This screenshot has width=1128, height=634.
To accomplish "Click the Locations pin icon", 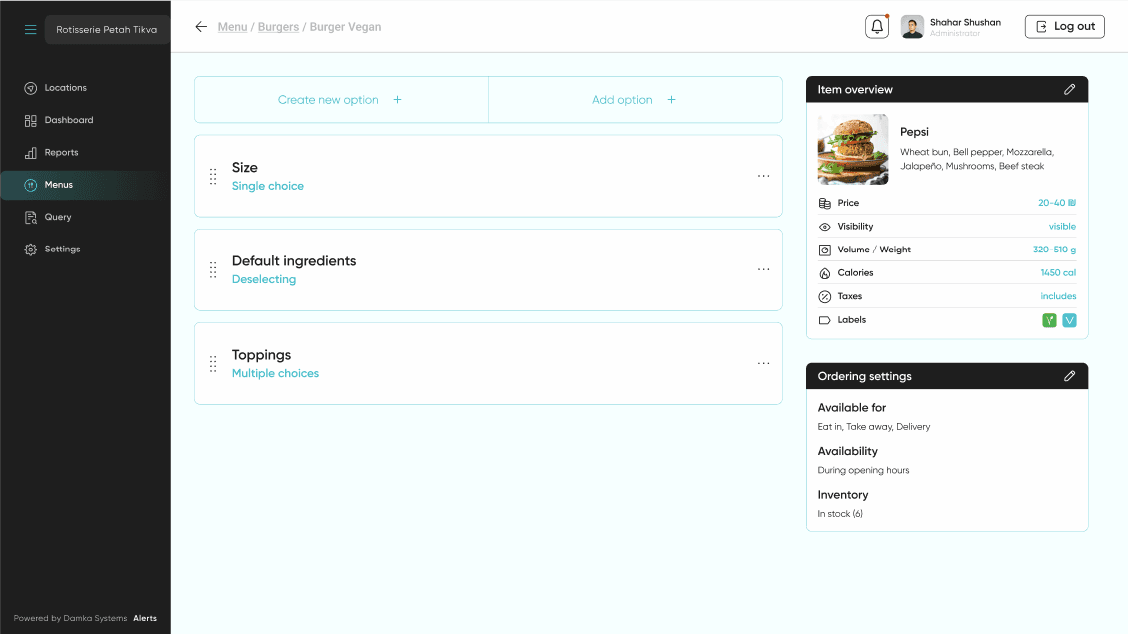I will [x=30, y=89].
